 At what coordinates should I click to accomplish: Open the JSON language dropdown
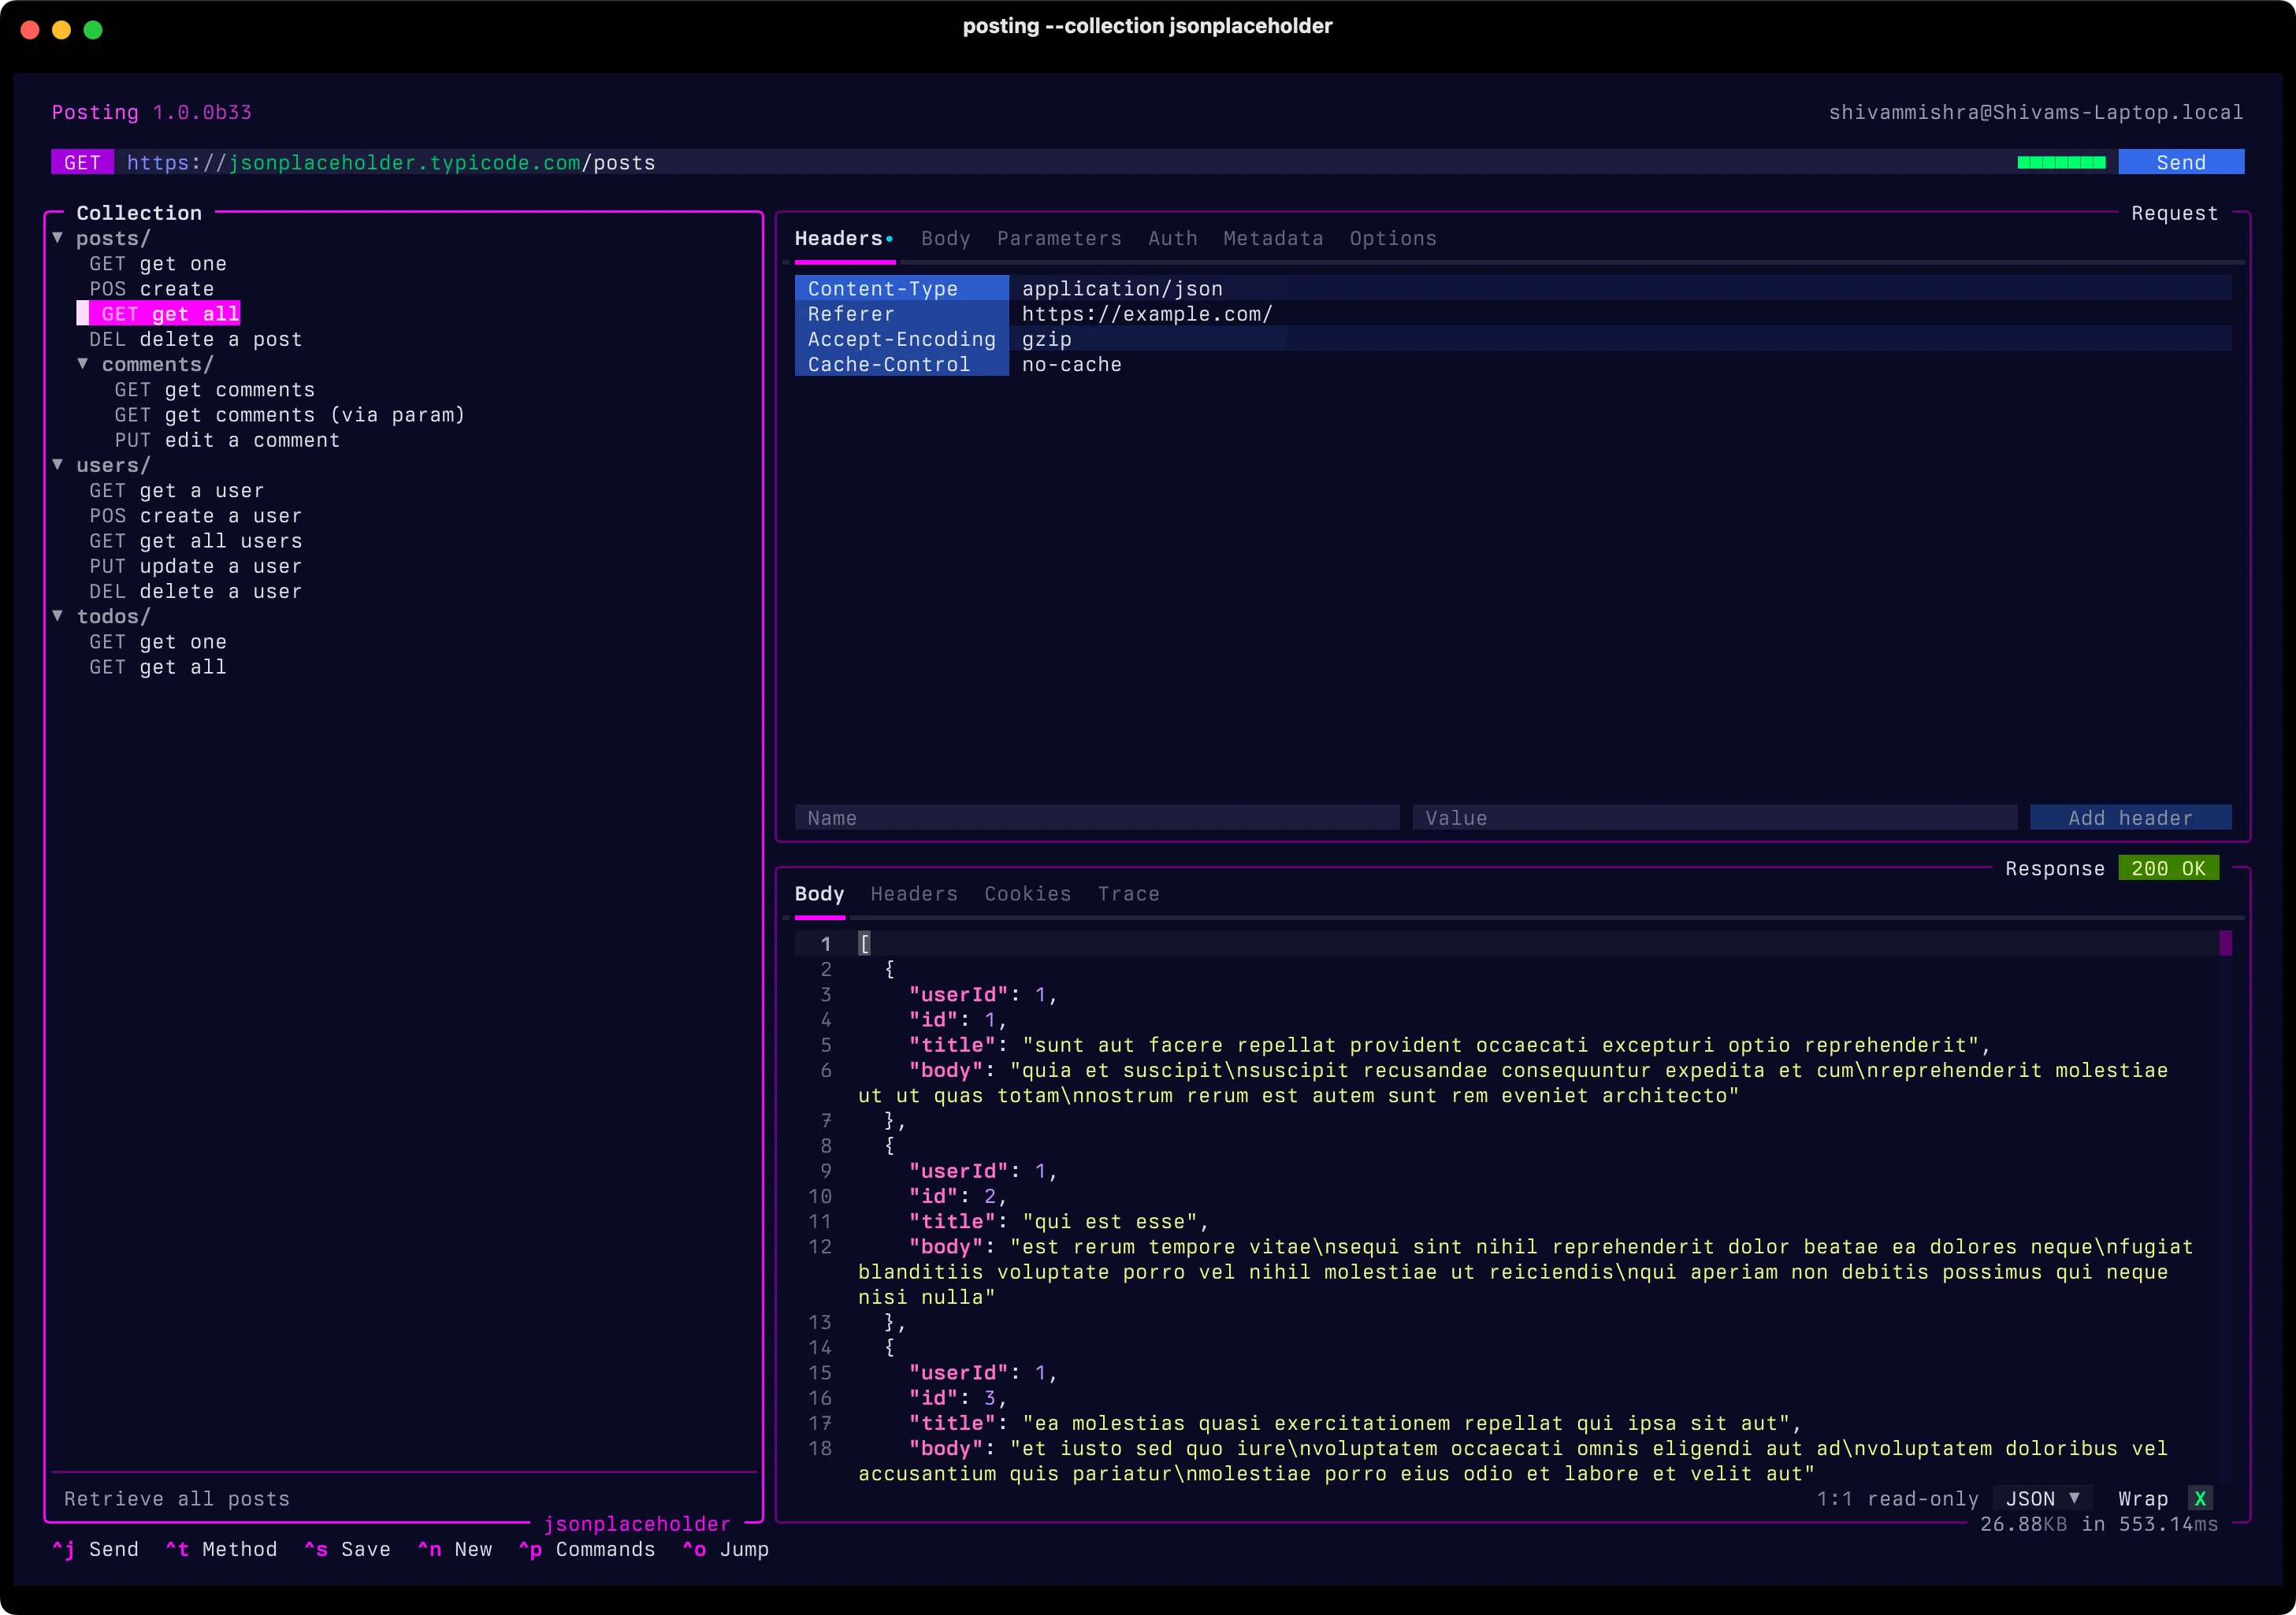tap(2043, 1498)
